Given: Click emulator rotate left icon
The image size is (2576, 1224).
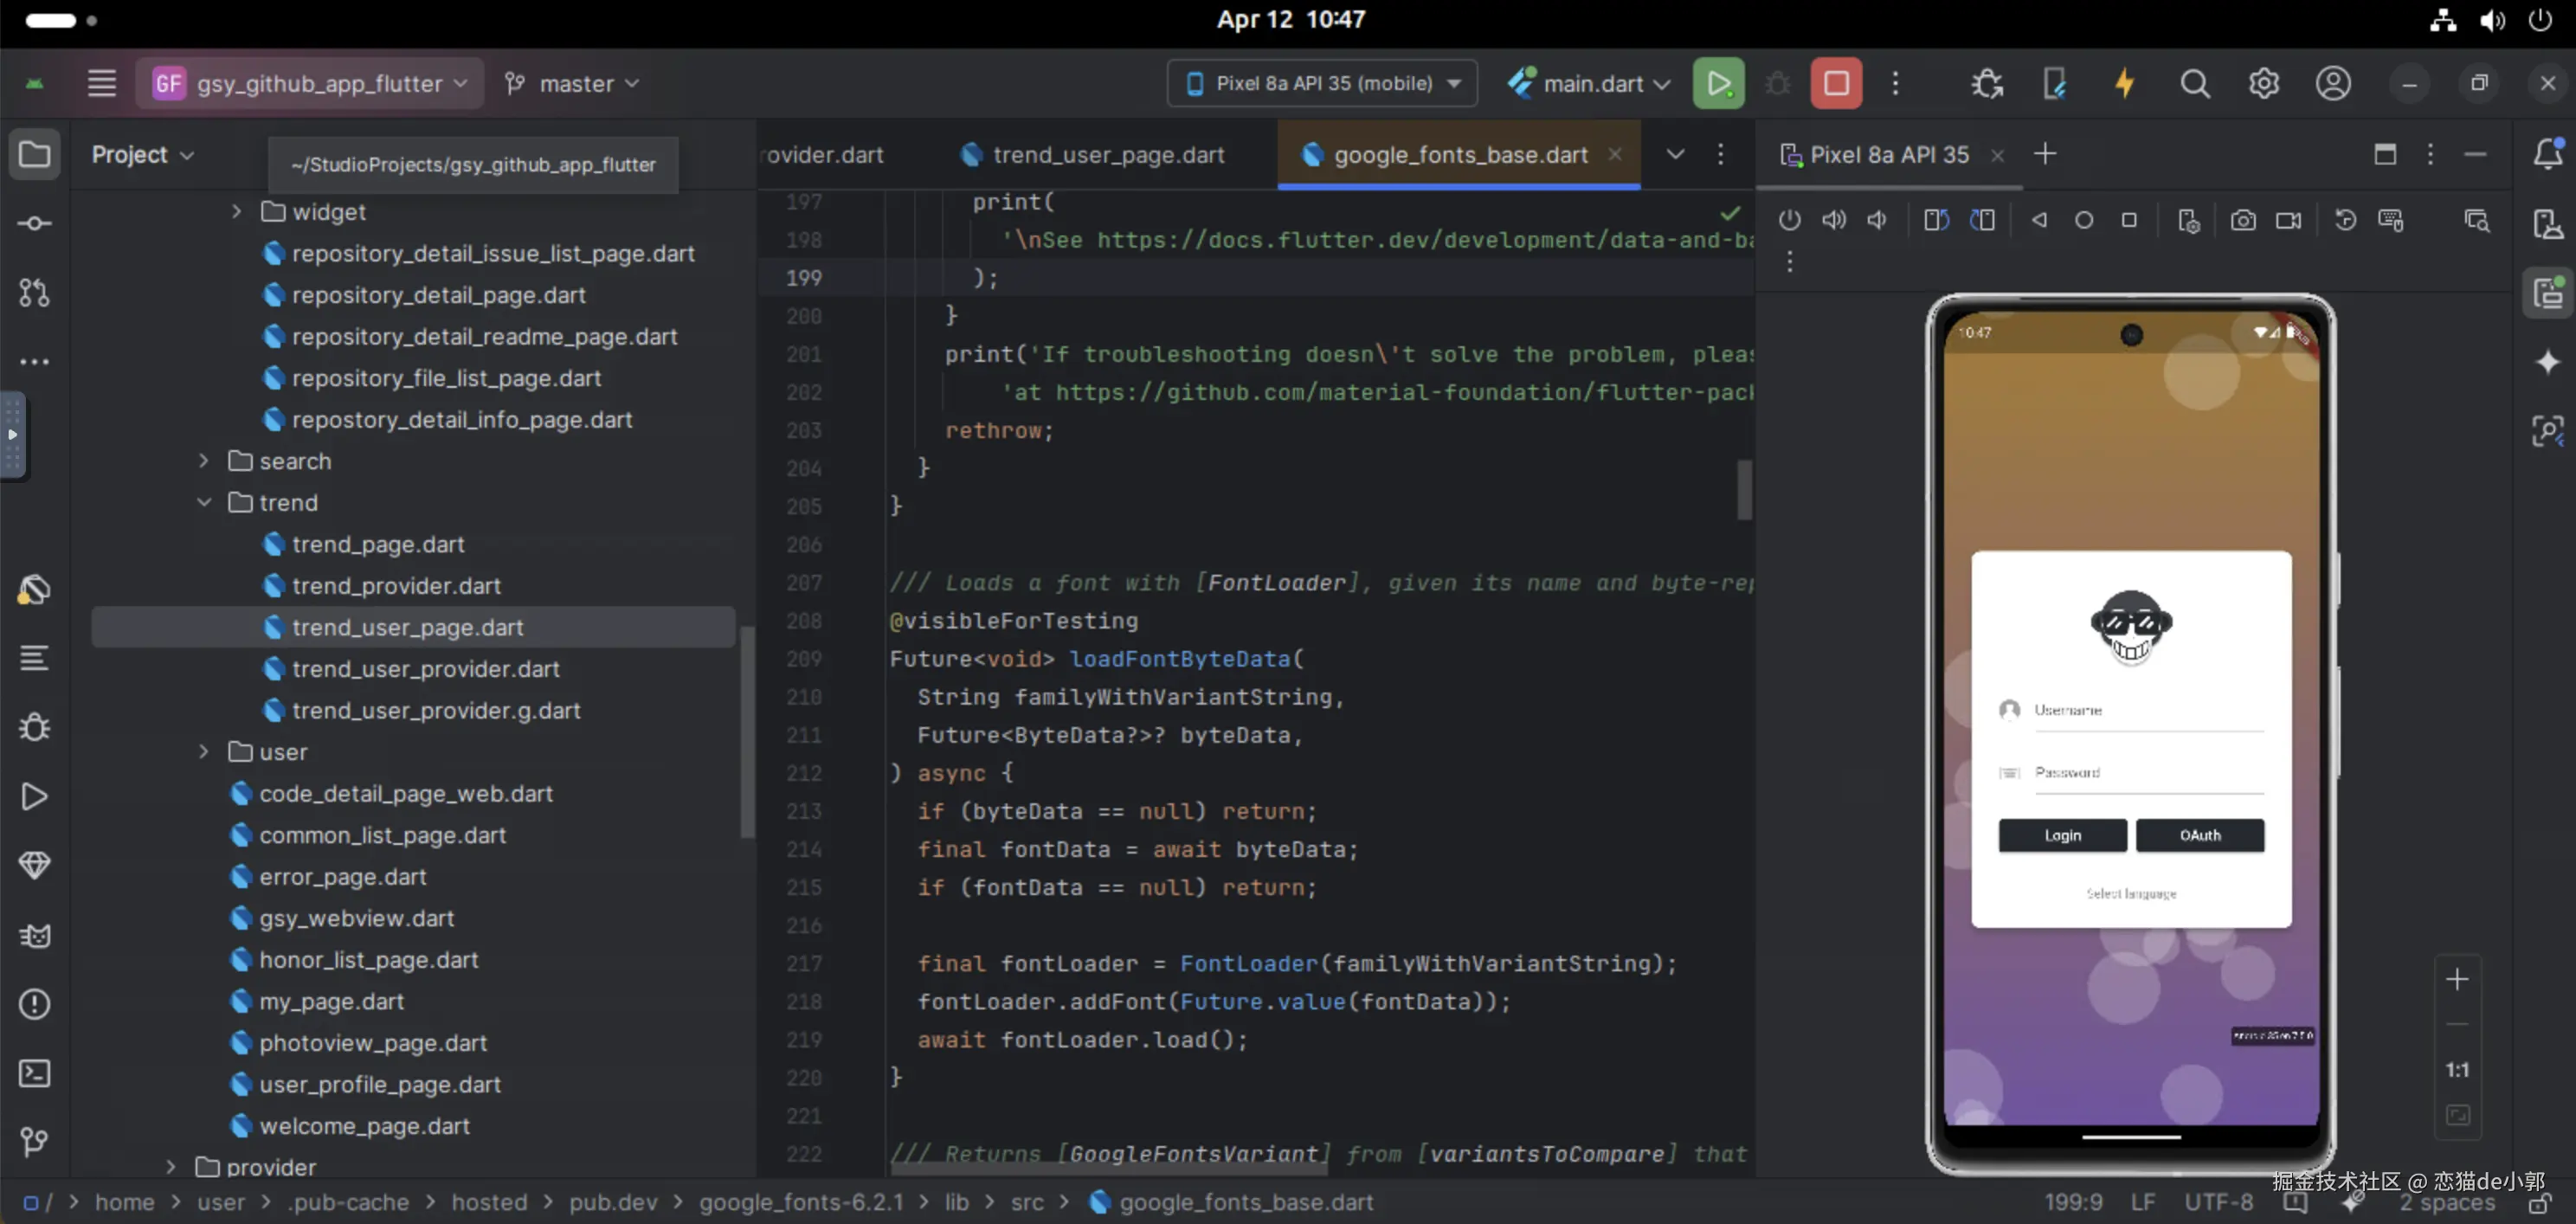Looking at the screenshot, I should 1936,220.
